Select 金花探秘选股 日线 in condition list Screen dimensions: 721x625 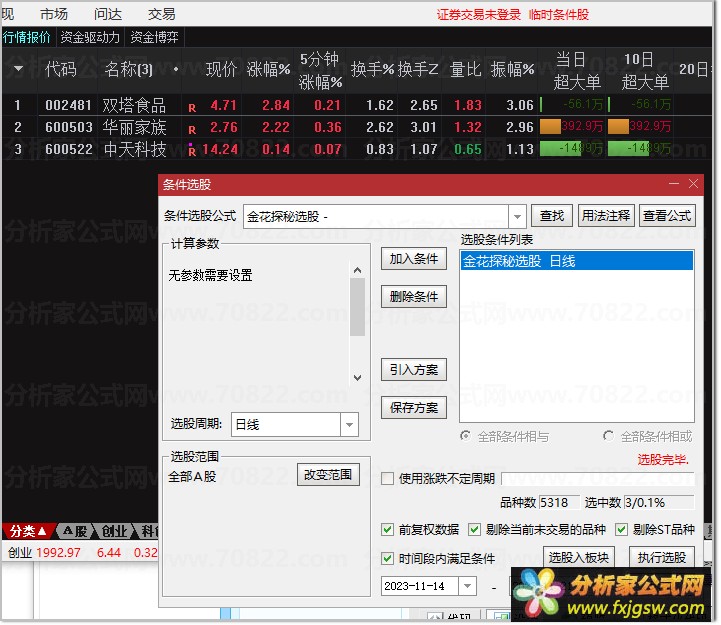577,261
